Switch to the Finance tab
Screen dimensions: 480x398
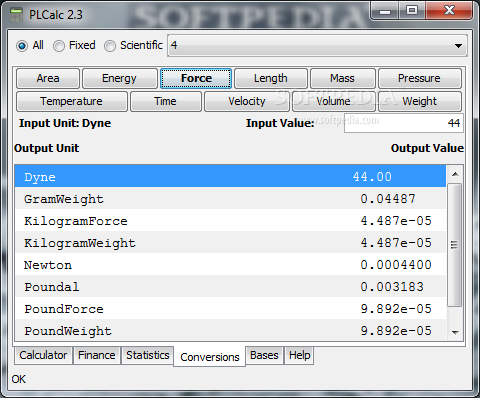(97, 355)
